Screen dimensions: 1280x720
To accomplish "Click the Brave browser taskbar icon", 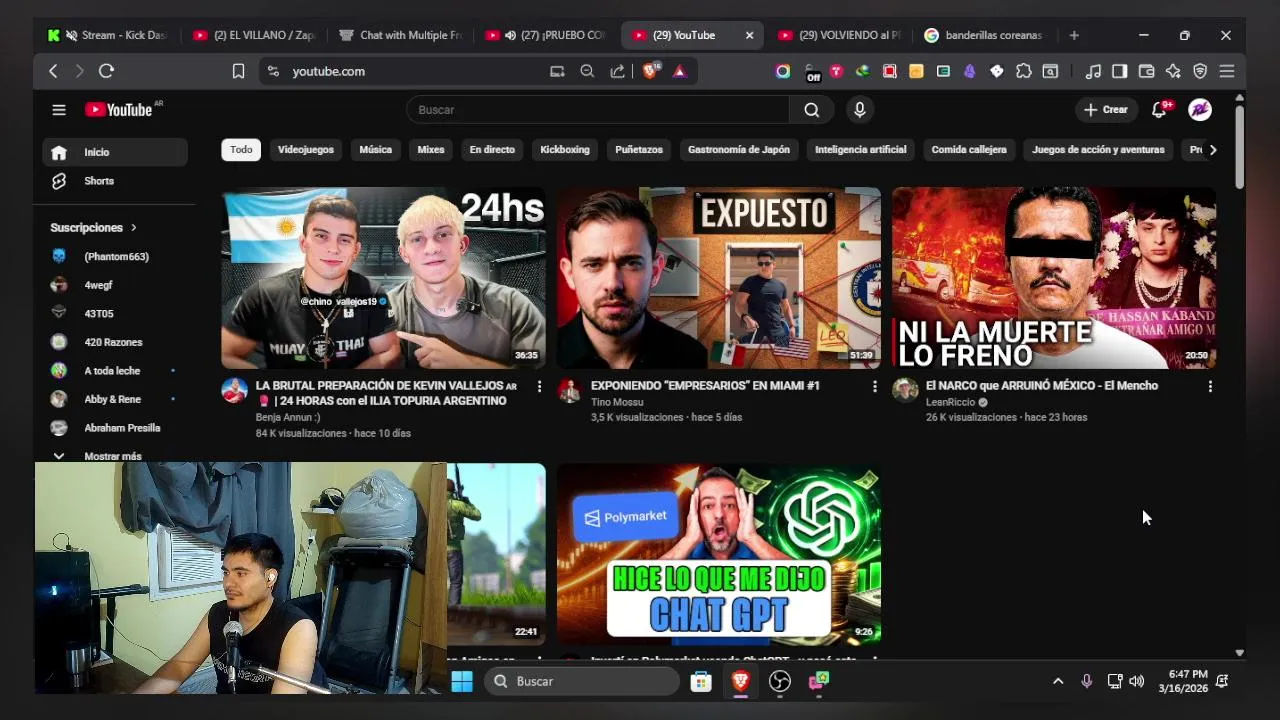I will tap(740, 681).
